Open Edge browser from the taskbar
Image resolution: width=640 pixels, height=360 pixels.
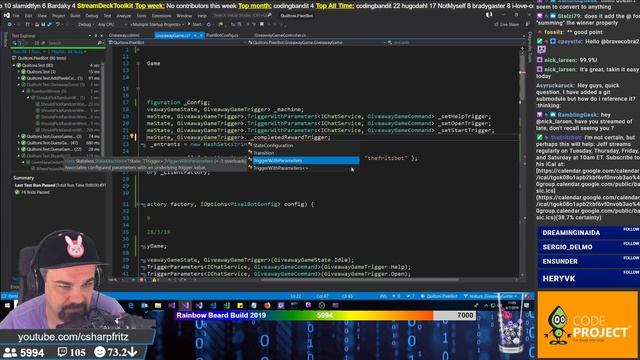[x=131, y=305]
